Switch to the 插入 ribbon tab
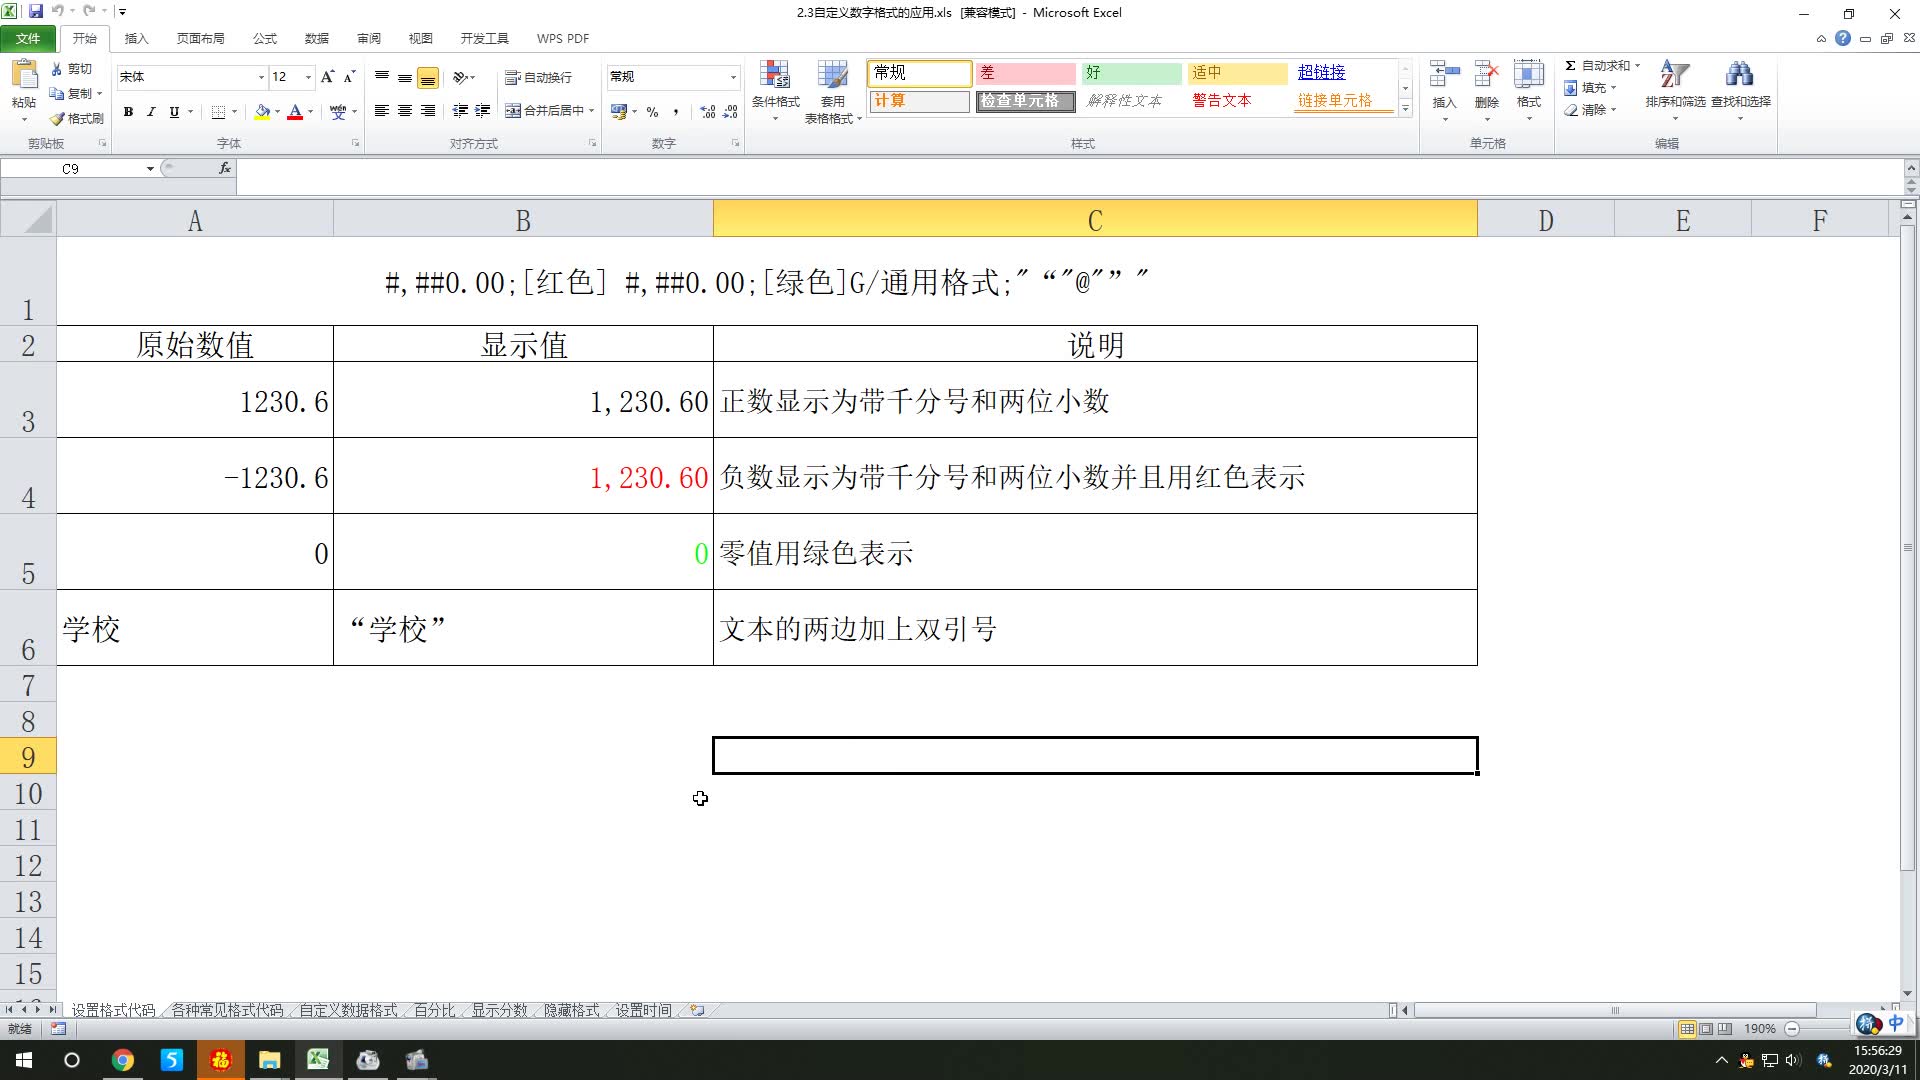 [136, 38]
